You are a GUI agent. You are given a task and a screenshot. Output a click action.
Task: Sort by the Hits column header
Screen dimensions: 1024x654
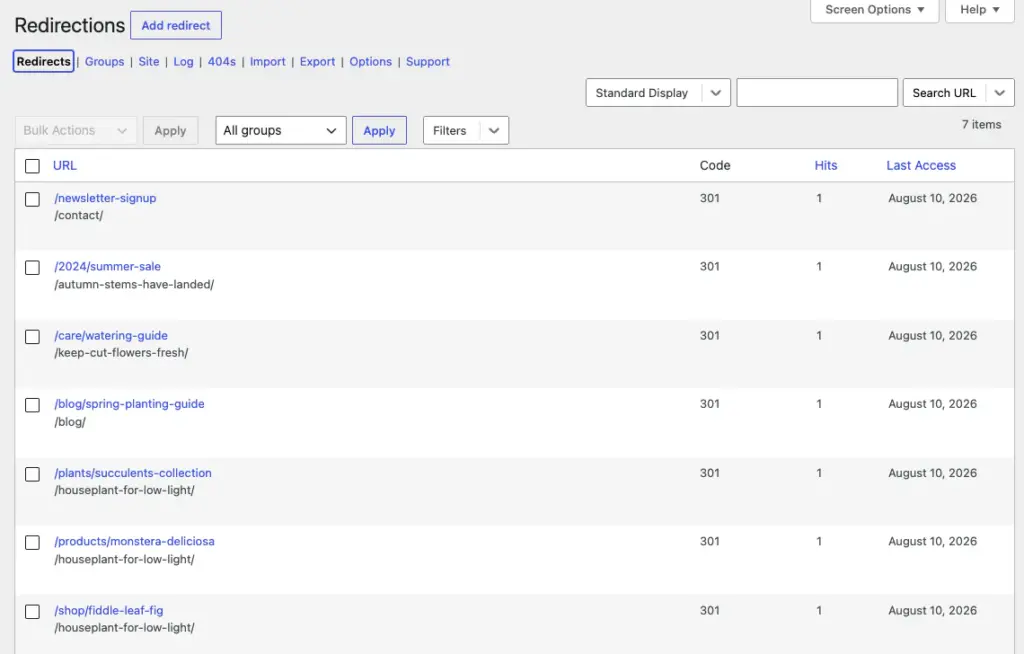pos(825,165)
